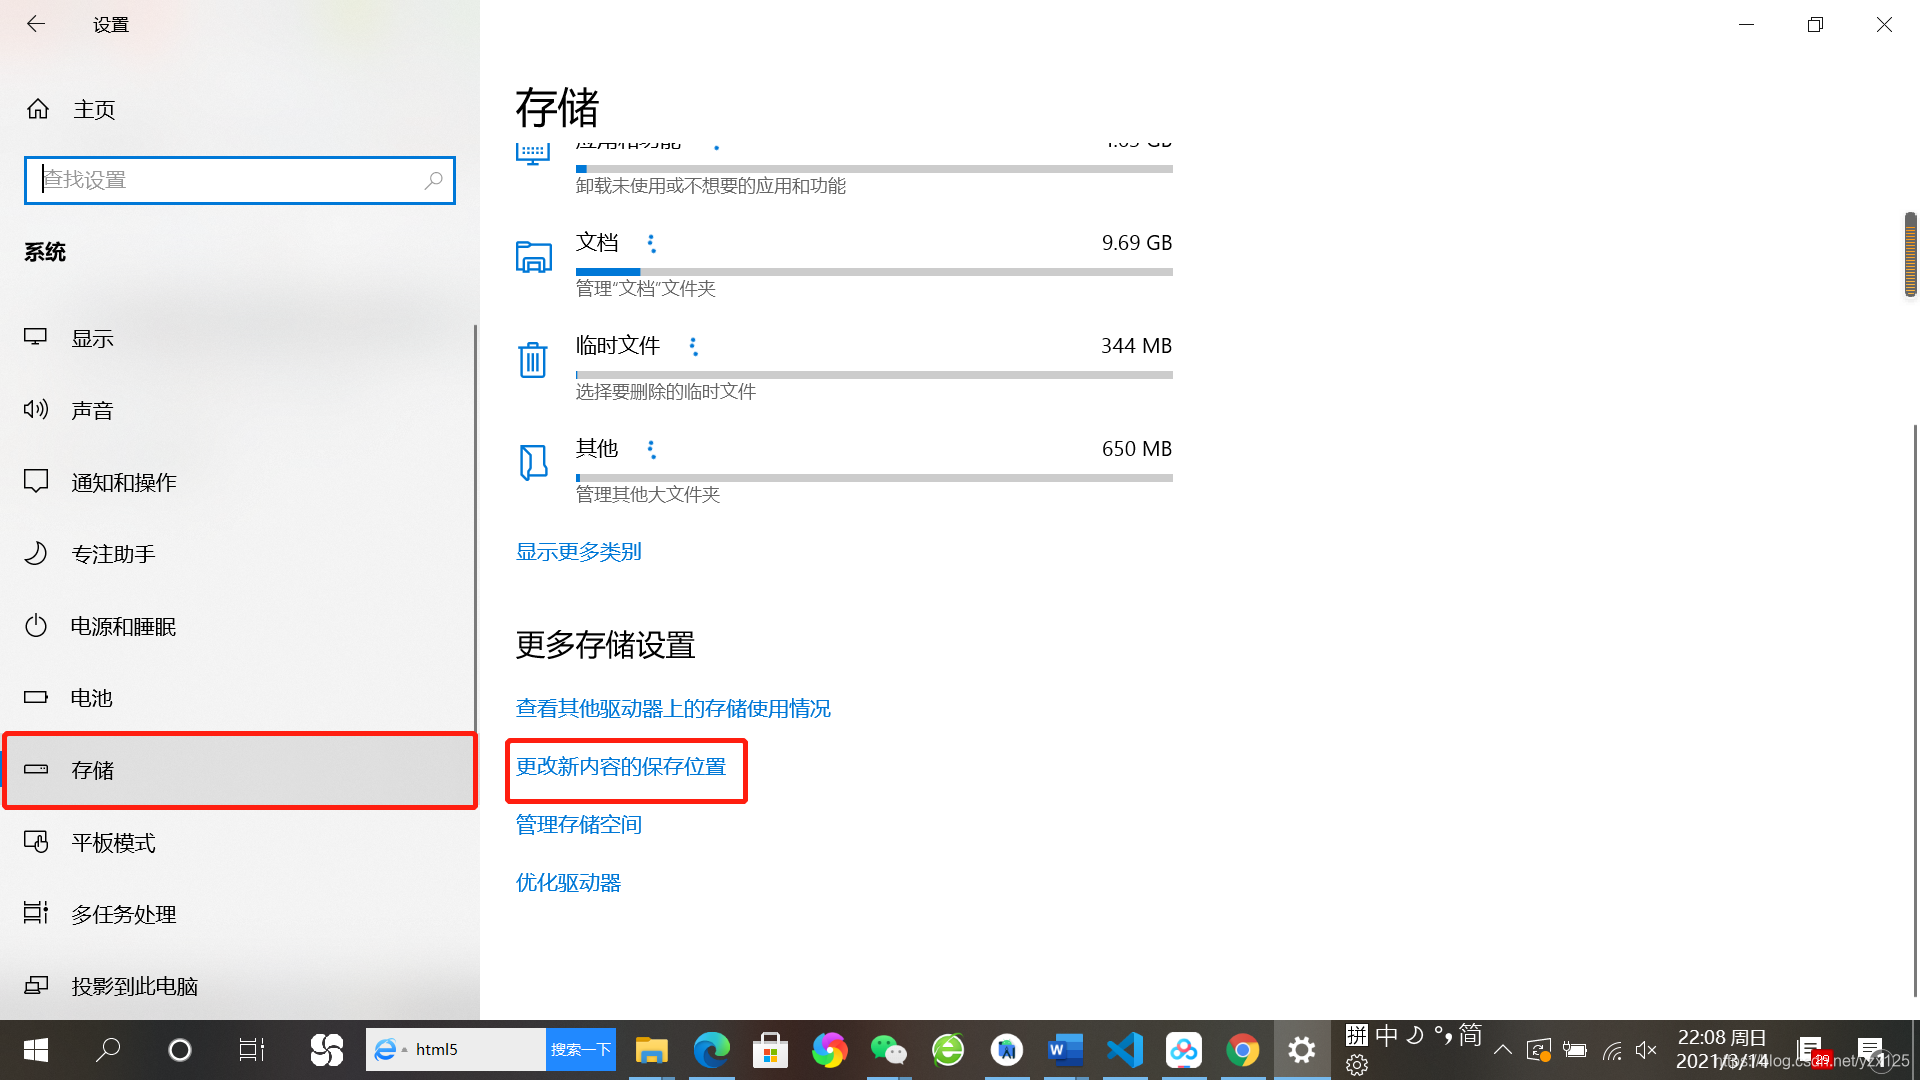Viewport: 1920px width, 1080px height.
Task: Launch Visual Studio Code from taskbar
Action: 1125,1050
